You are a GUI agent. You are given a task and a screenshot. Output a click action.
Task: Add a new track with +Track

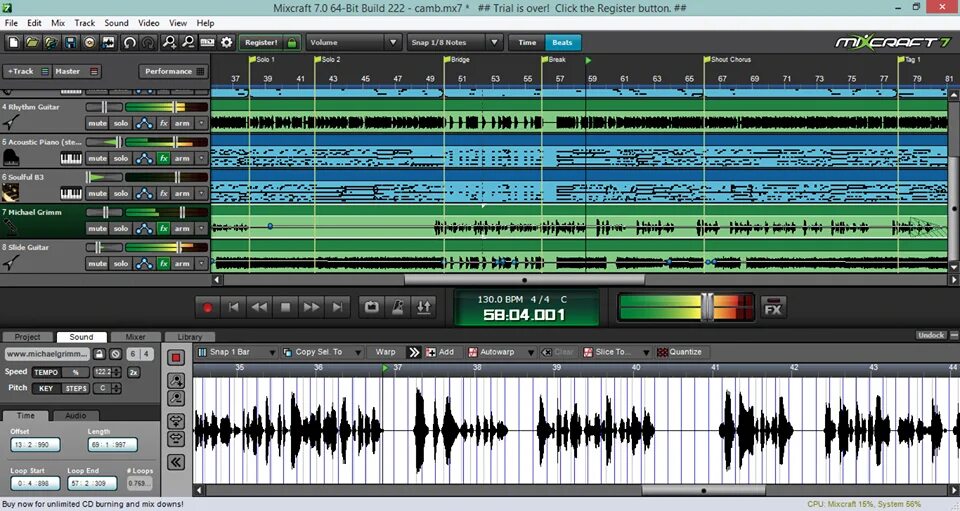pos(26,71)
